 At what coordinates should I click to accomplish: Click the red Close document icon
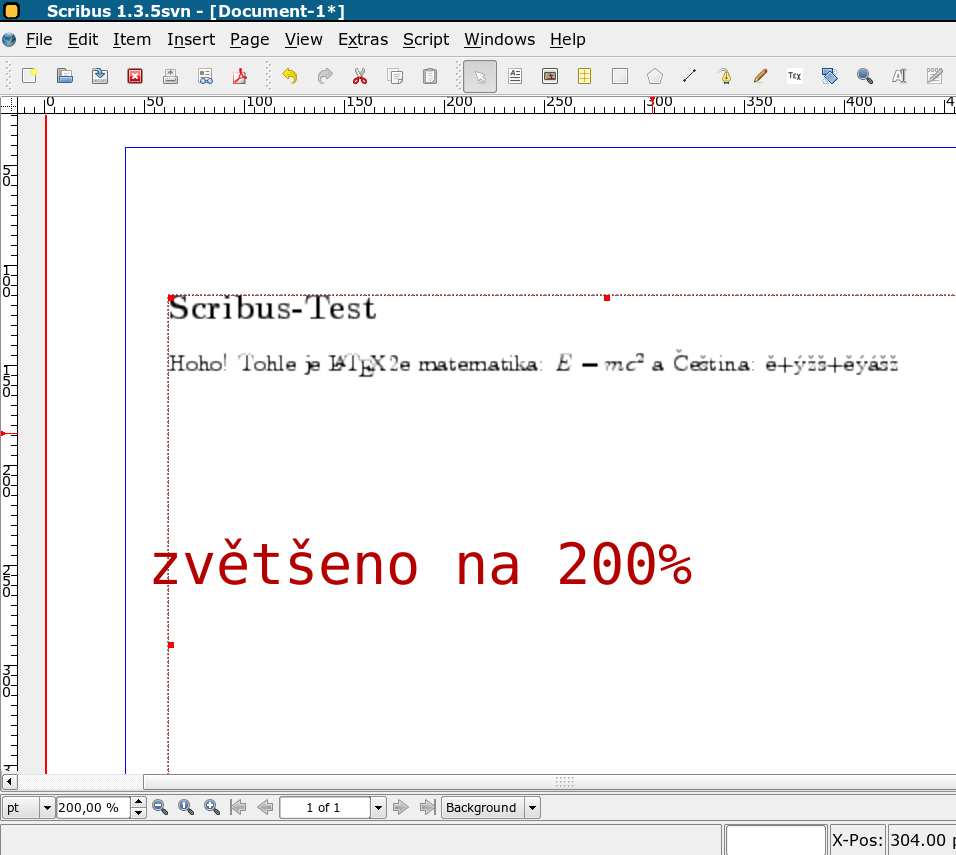click(135, 76)
